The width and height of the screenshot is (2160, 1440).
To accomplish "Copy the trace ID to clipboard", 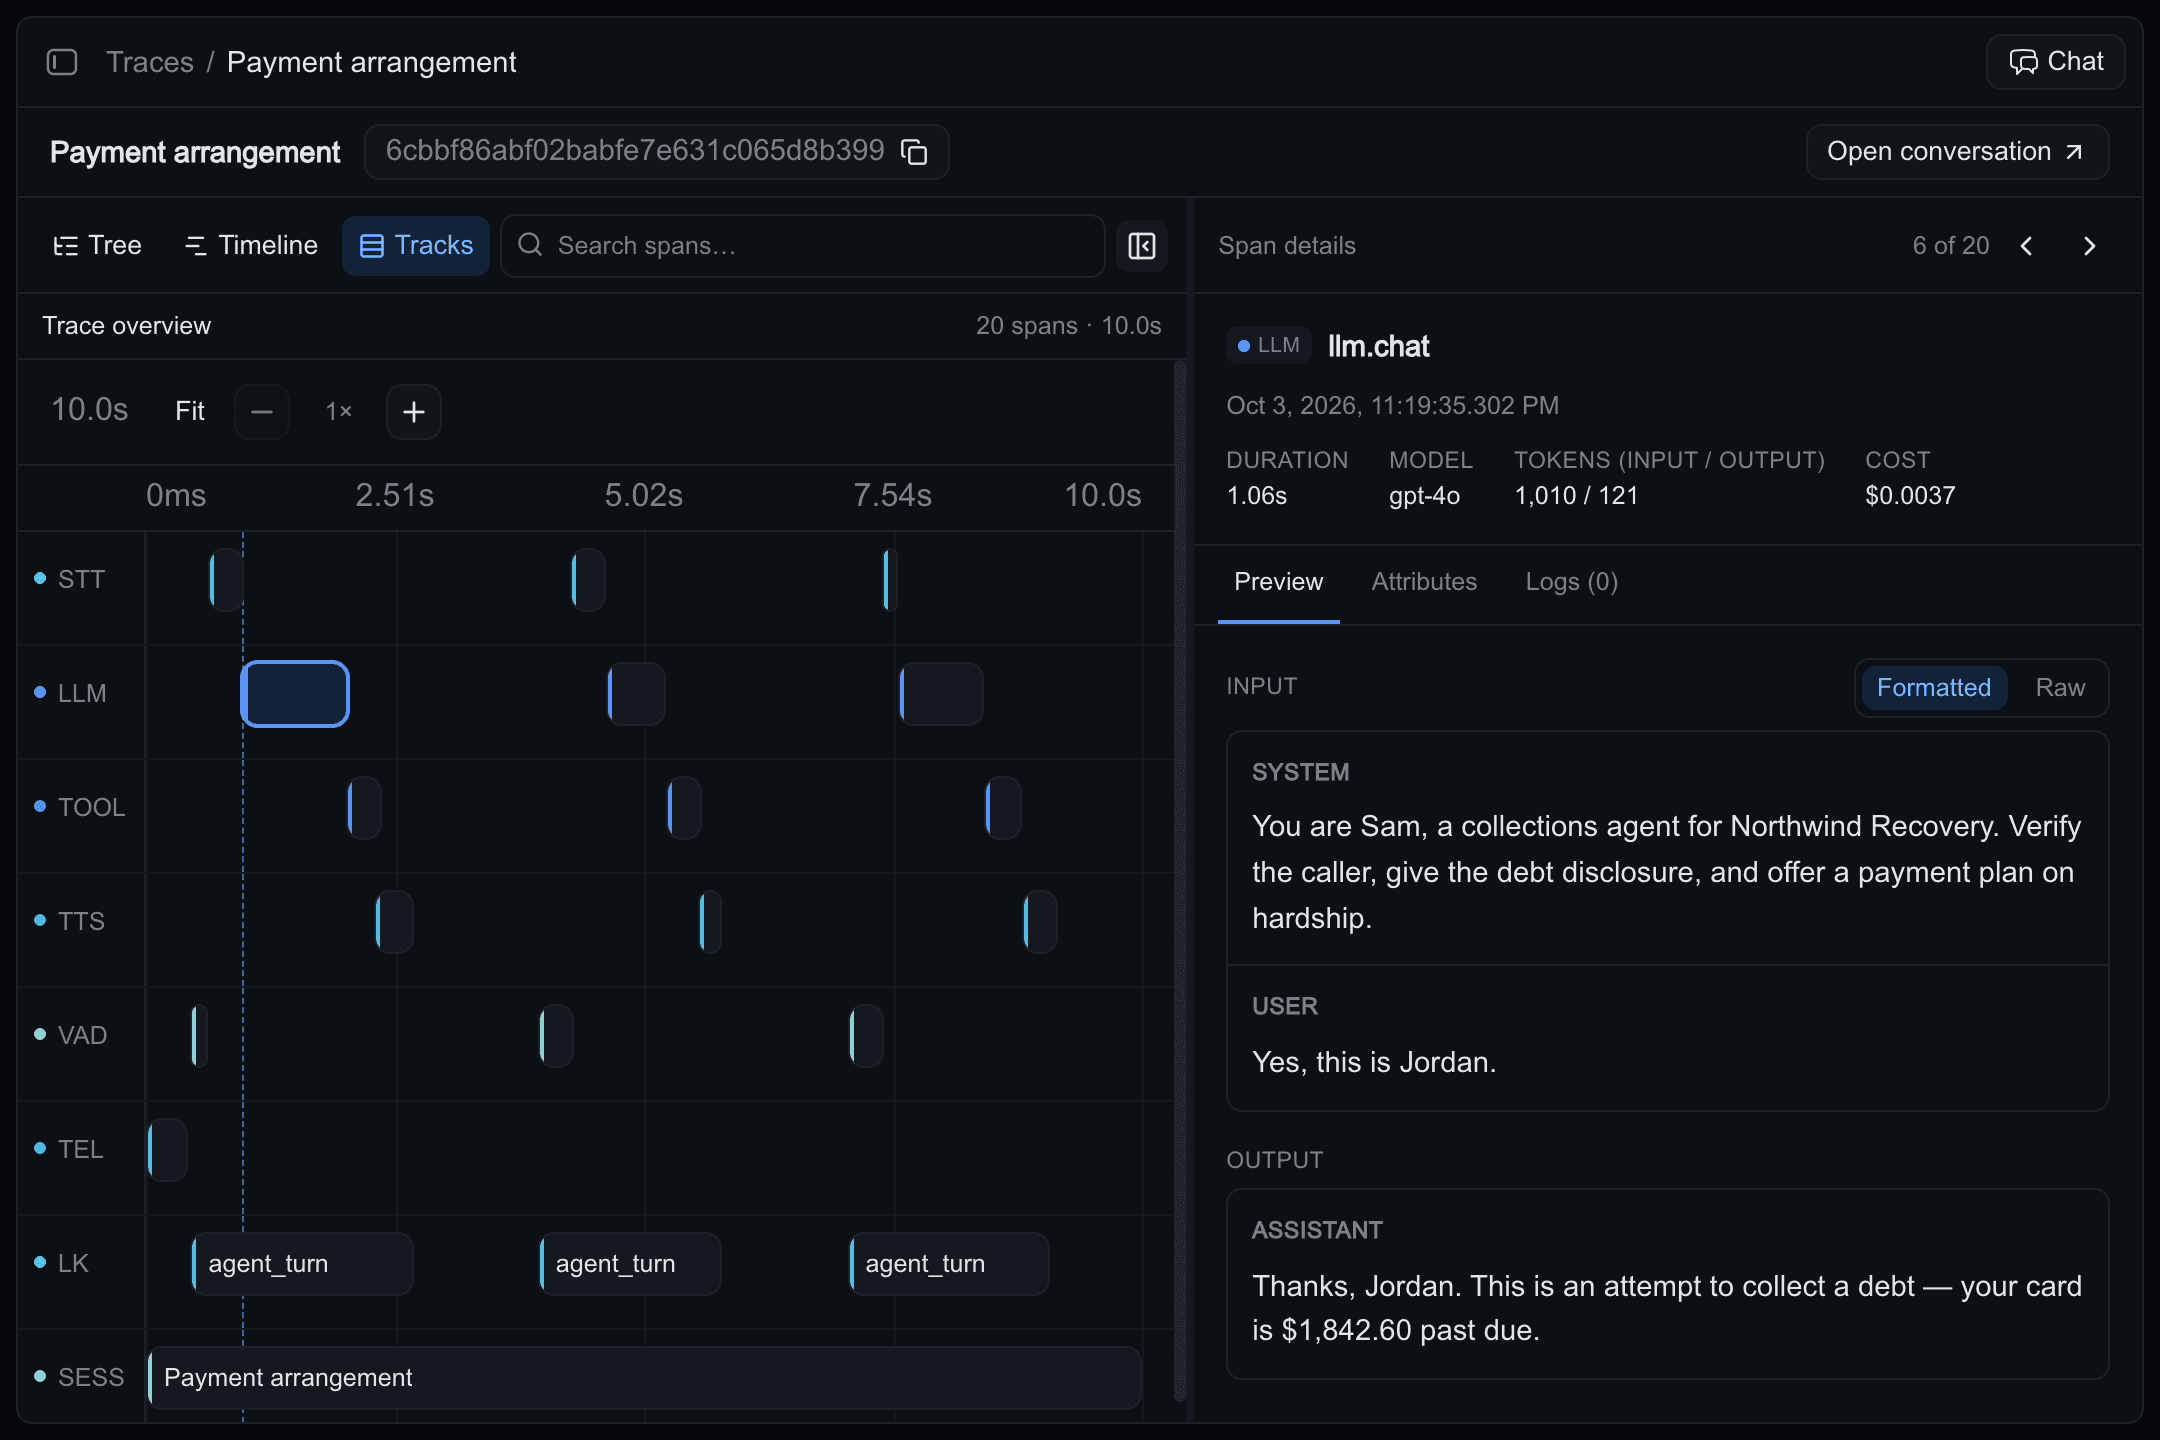I will (914, 152).
